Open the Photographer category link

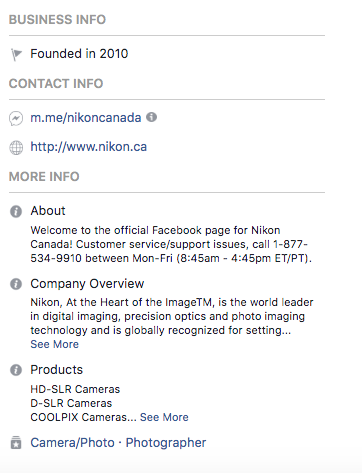click(166, 443)
